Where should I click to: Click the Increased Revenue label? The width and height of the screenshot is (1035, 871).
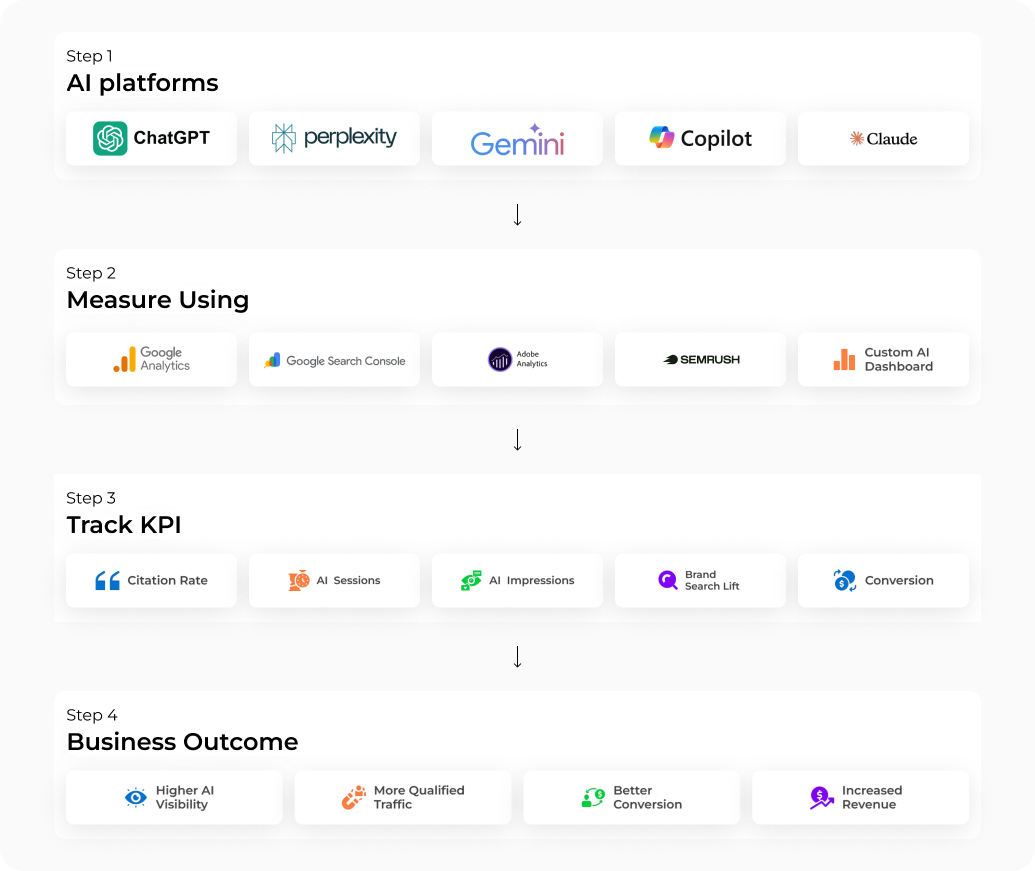[872, 798]
